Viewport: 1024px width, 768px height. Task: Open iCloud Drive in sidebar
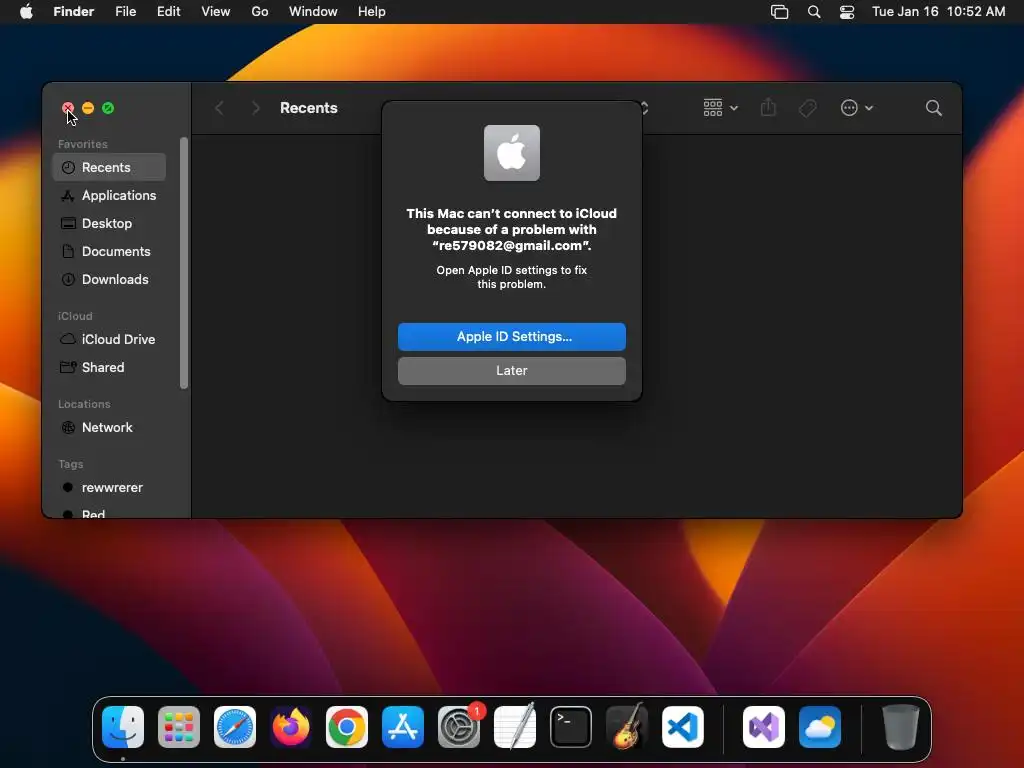[x=109, y=340]
